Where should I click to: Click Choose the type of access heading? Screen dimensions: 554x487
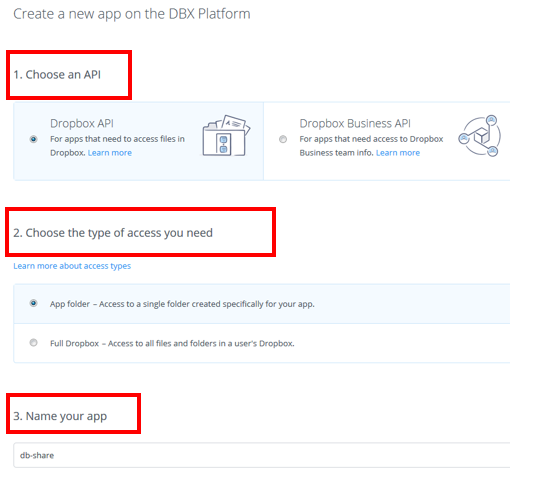(x=113, y=233)
